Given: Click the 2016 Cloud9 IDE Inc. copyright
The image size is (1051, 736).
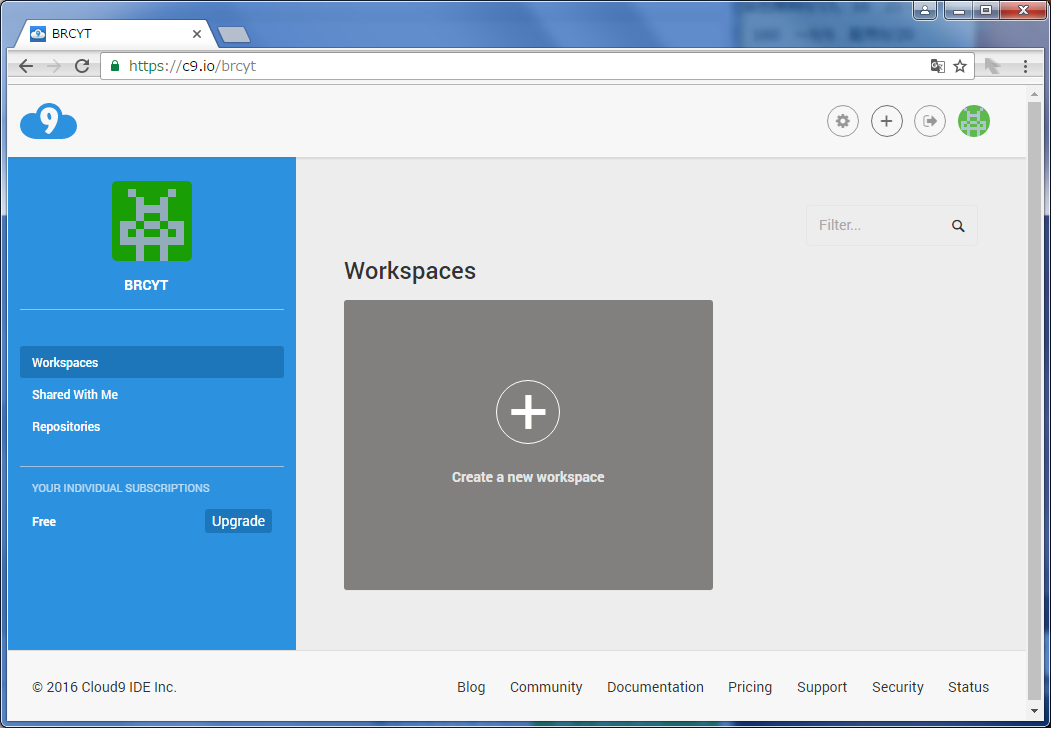Looking at the screenshot, I should click(105, 687).
